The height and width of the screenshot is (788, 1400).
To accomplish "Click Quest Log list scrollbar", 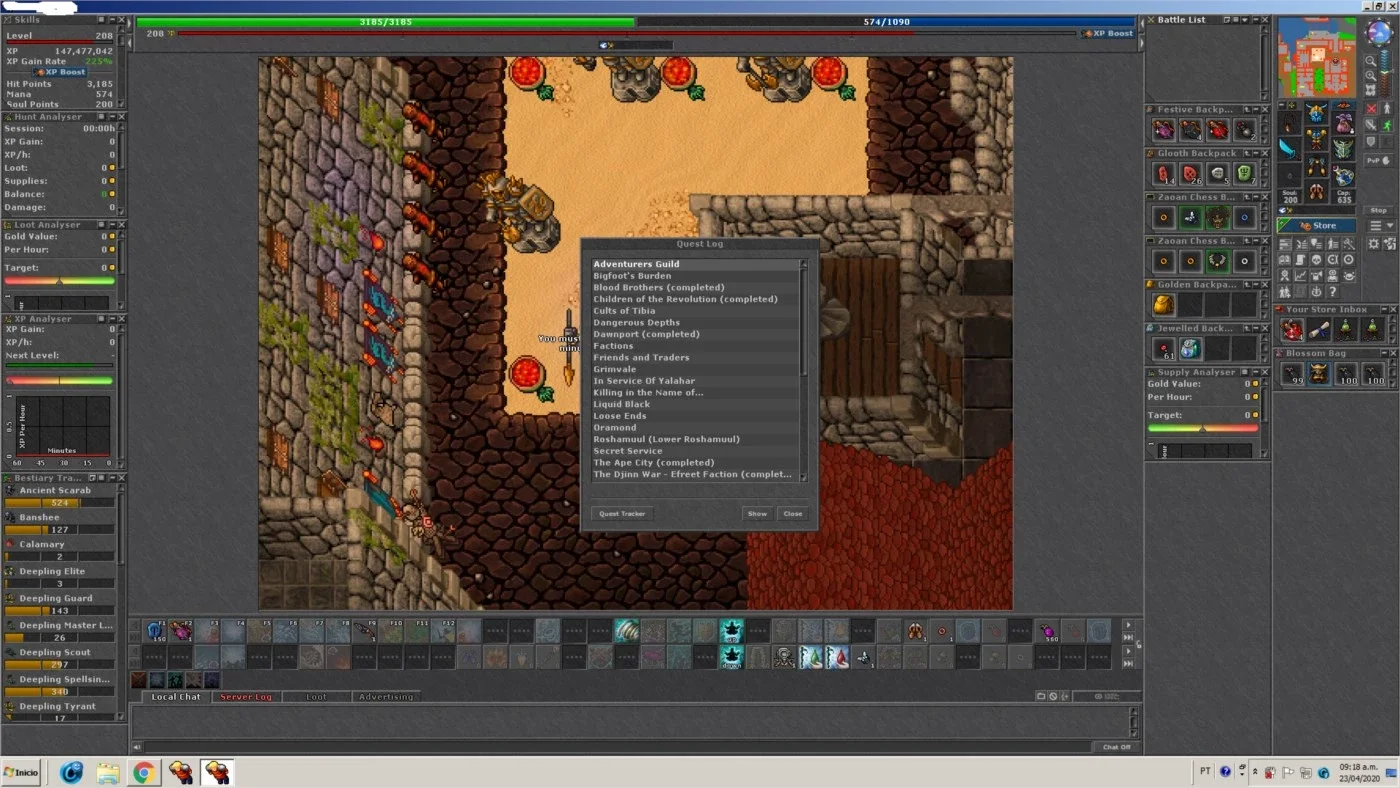I will [x=803, y=371].
